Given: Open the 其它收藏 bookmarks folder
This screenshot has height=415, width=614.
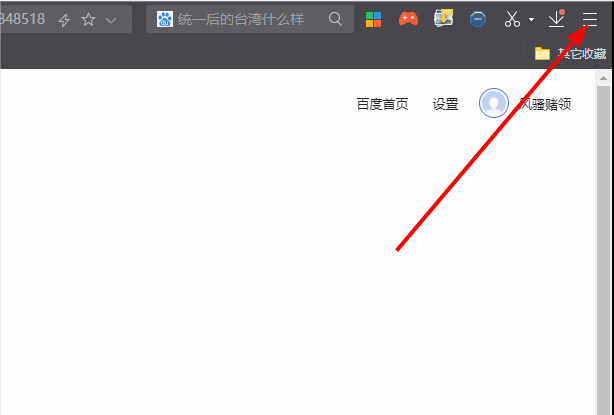Looking at the screenshot, I should (x=570, y=53).
